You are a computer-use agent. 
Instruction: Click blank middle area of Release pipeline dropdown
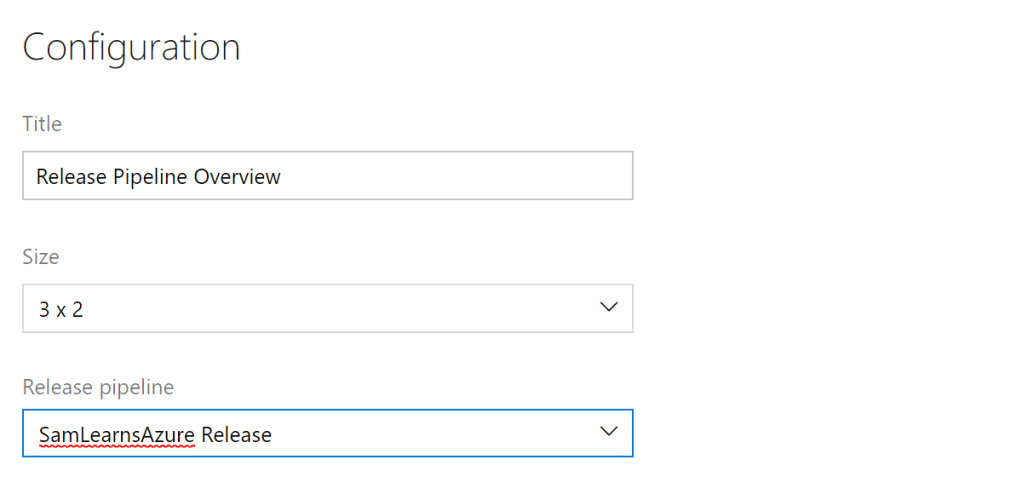[x=430, y=433]
